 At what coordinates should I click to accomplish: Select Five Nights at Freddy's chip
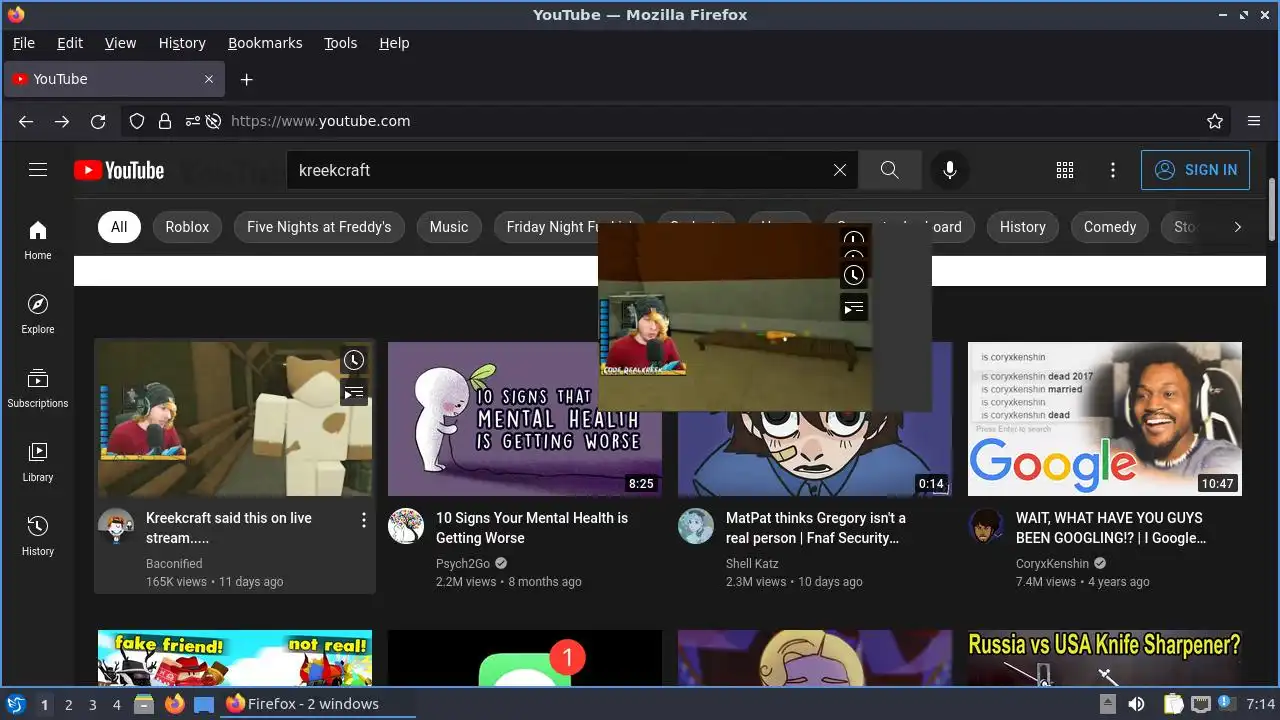point(319,227)
